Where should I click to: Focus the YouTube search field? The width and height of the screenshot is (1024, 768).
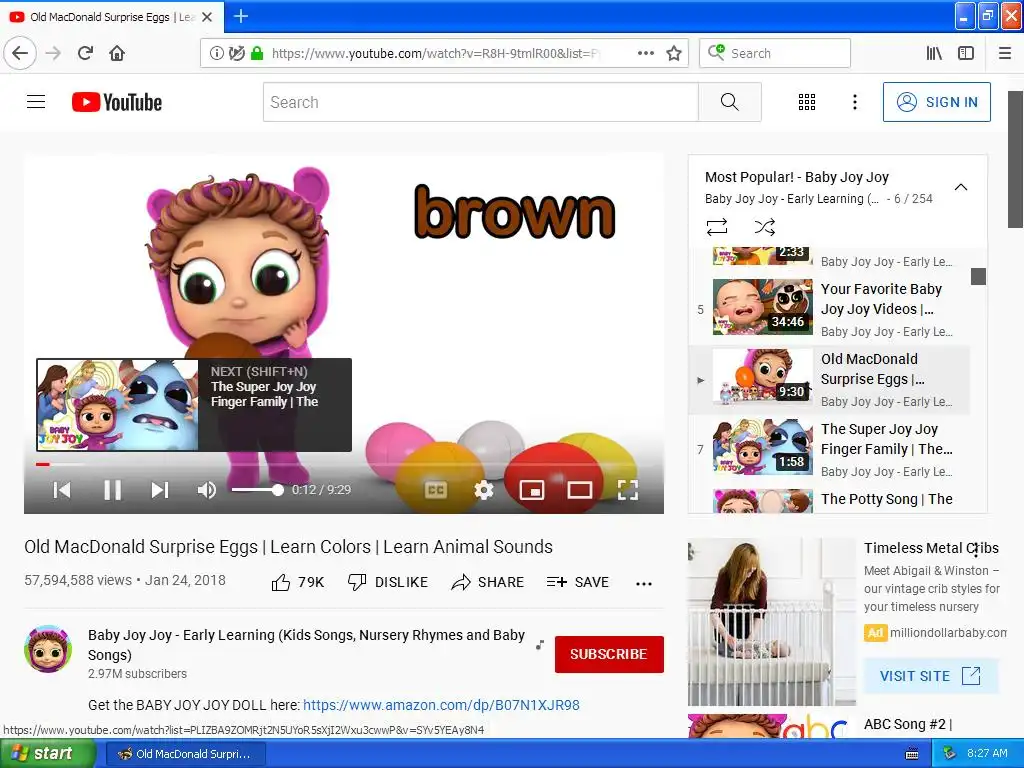[481, 102]
